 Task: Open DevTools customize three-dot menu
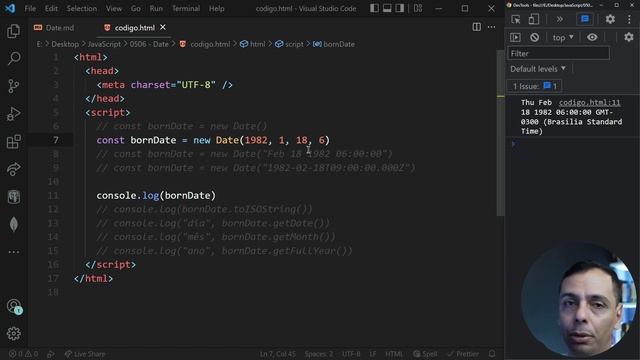tap(629, 19)
